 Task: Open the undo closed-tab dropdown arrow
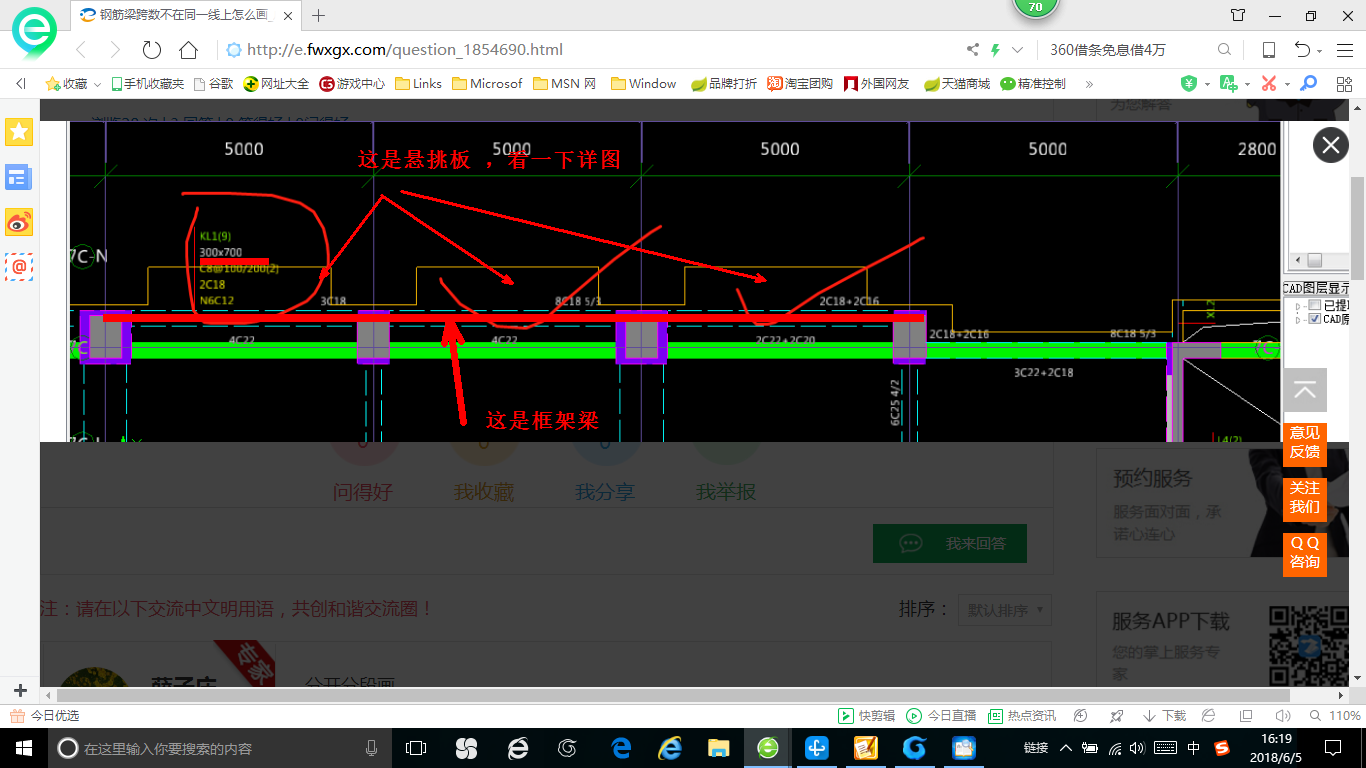1319,51
